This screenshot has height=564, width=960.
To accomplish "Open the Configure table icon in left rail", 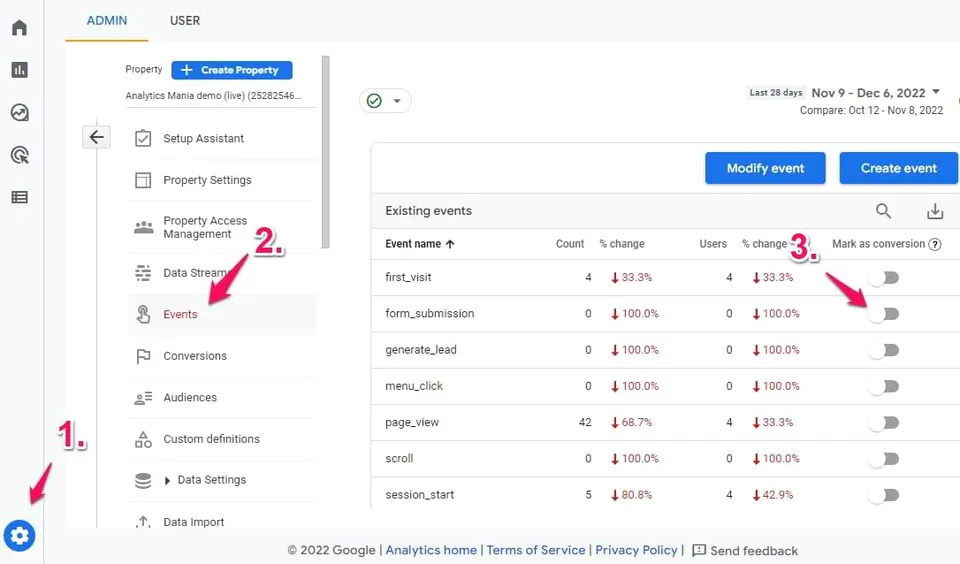I will (x=20, y=197).
